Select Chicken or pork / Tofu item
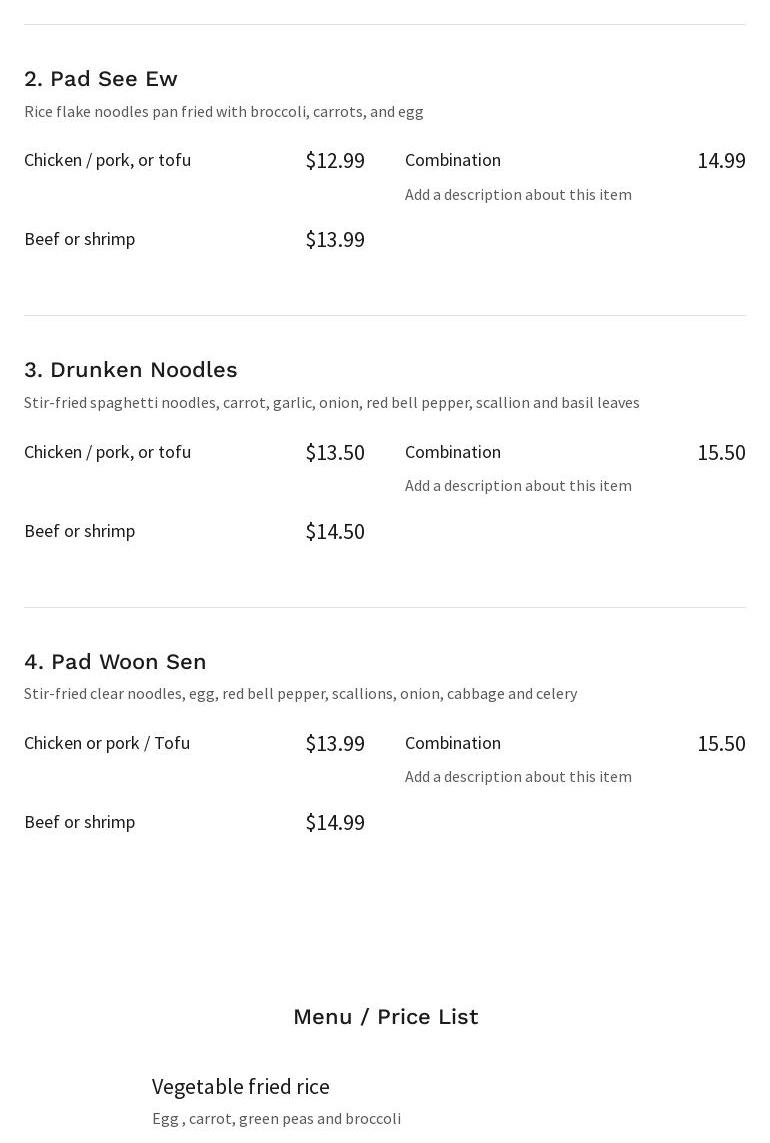 [107, 743]
